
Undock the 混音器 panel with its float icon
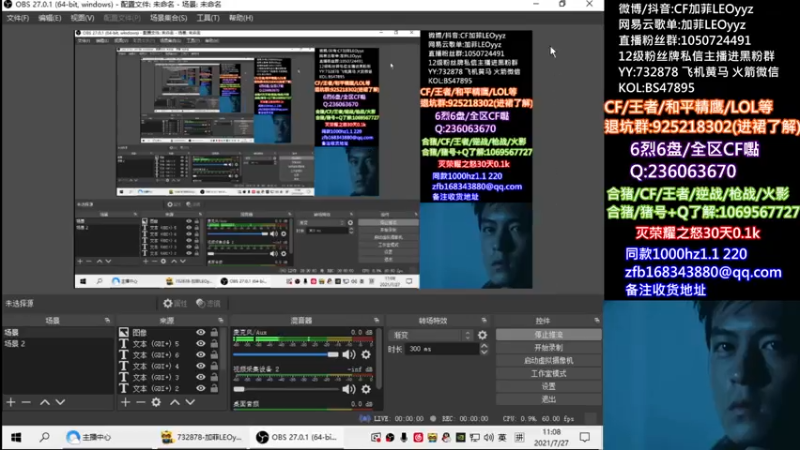tap(377, 320)
